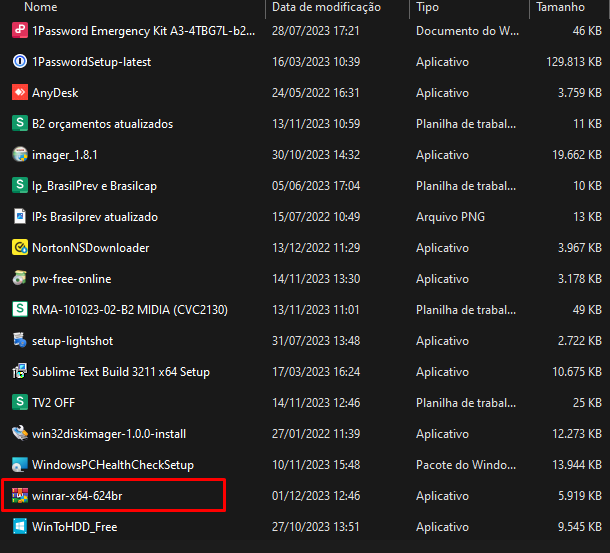Click the WindowsPCHealthCheckSetup package icon

20,464
